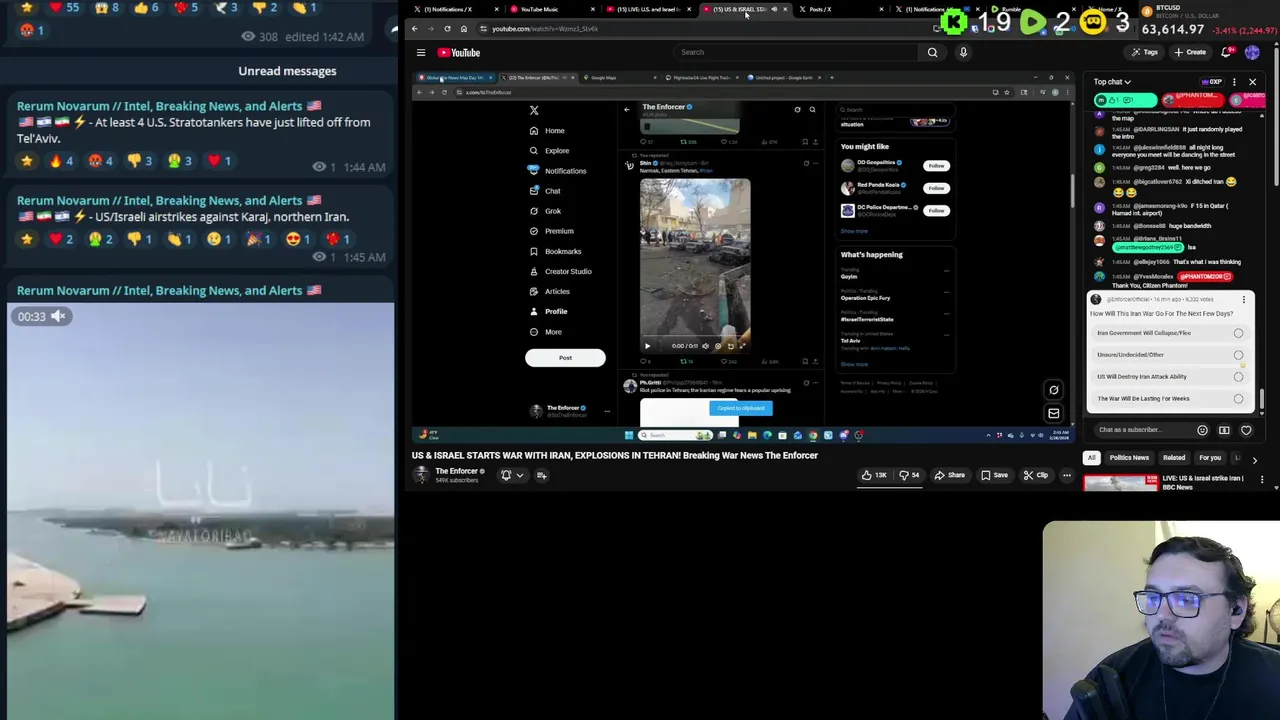
Task: Open more actions ellipsis under video
Action: coord(1066,475)
